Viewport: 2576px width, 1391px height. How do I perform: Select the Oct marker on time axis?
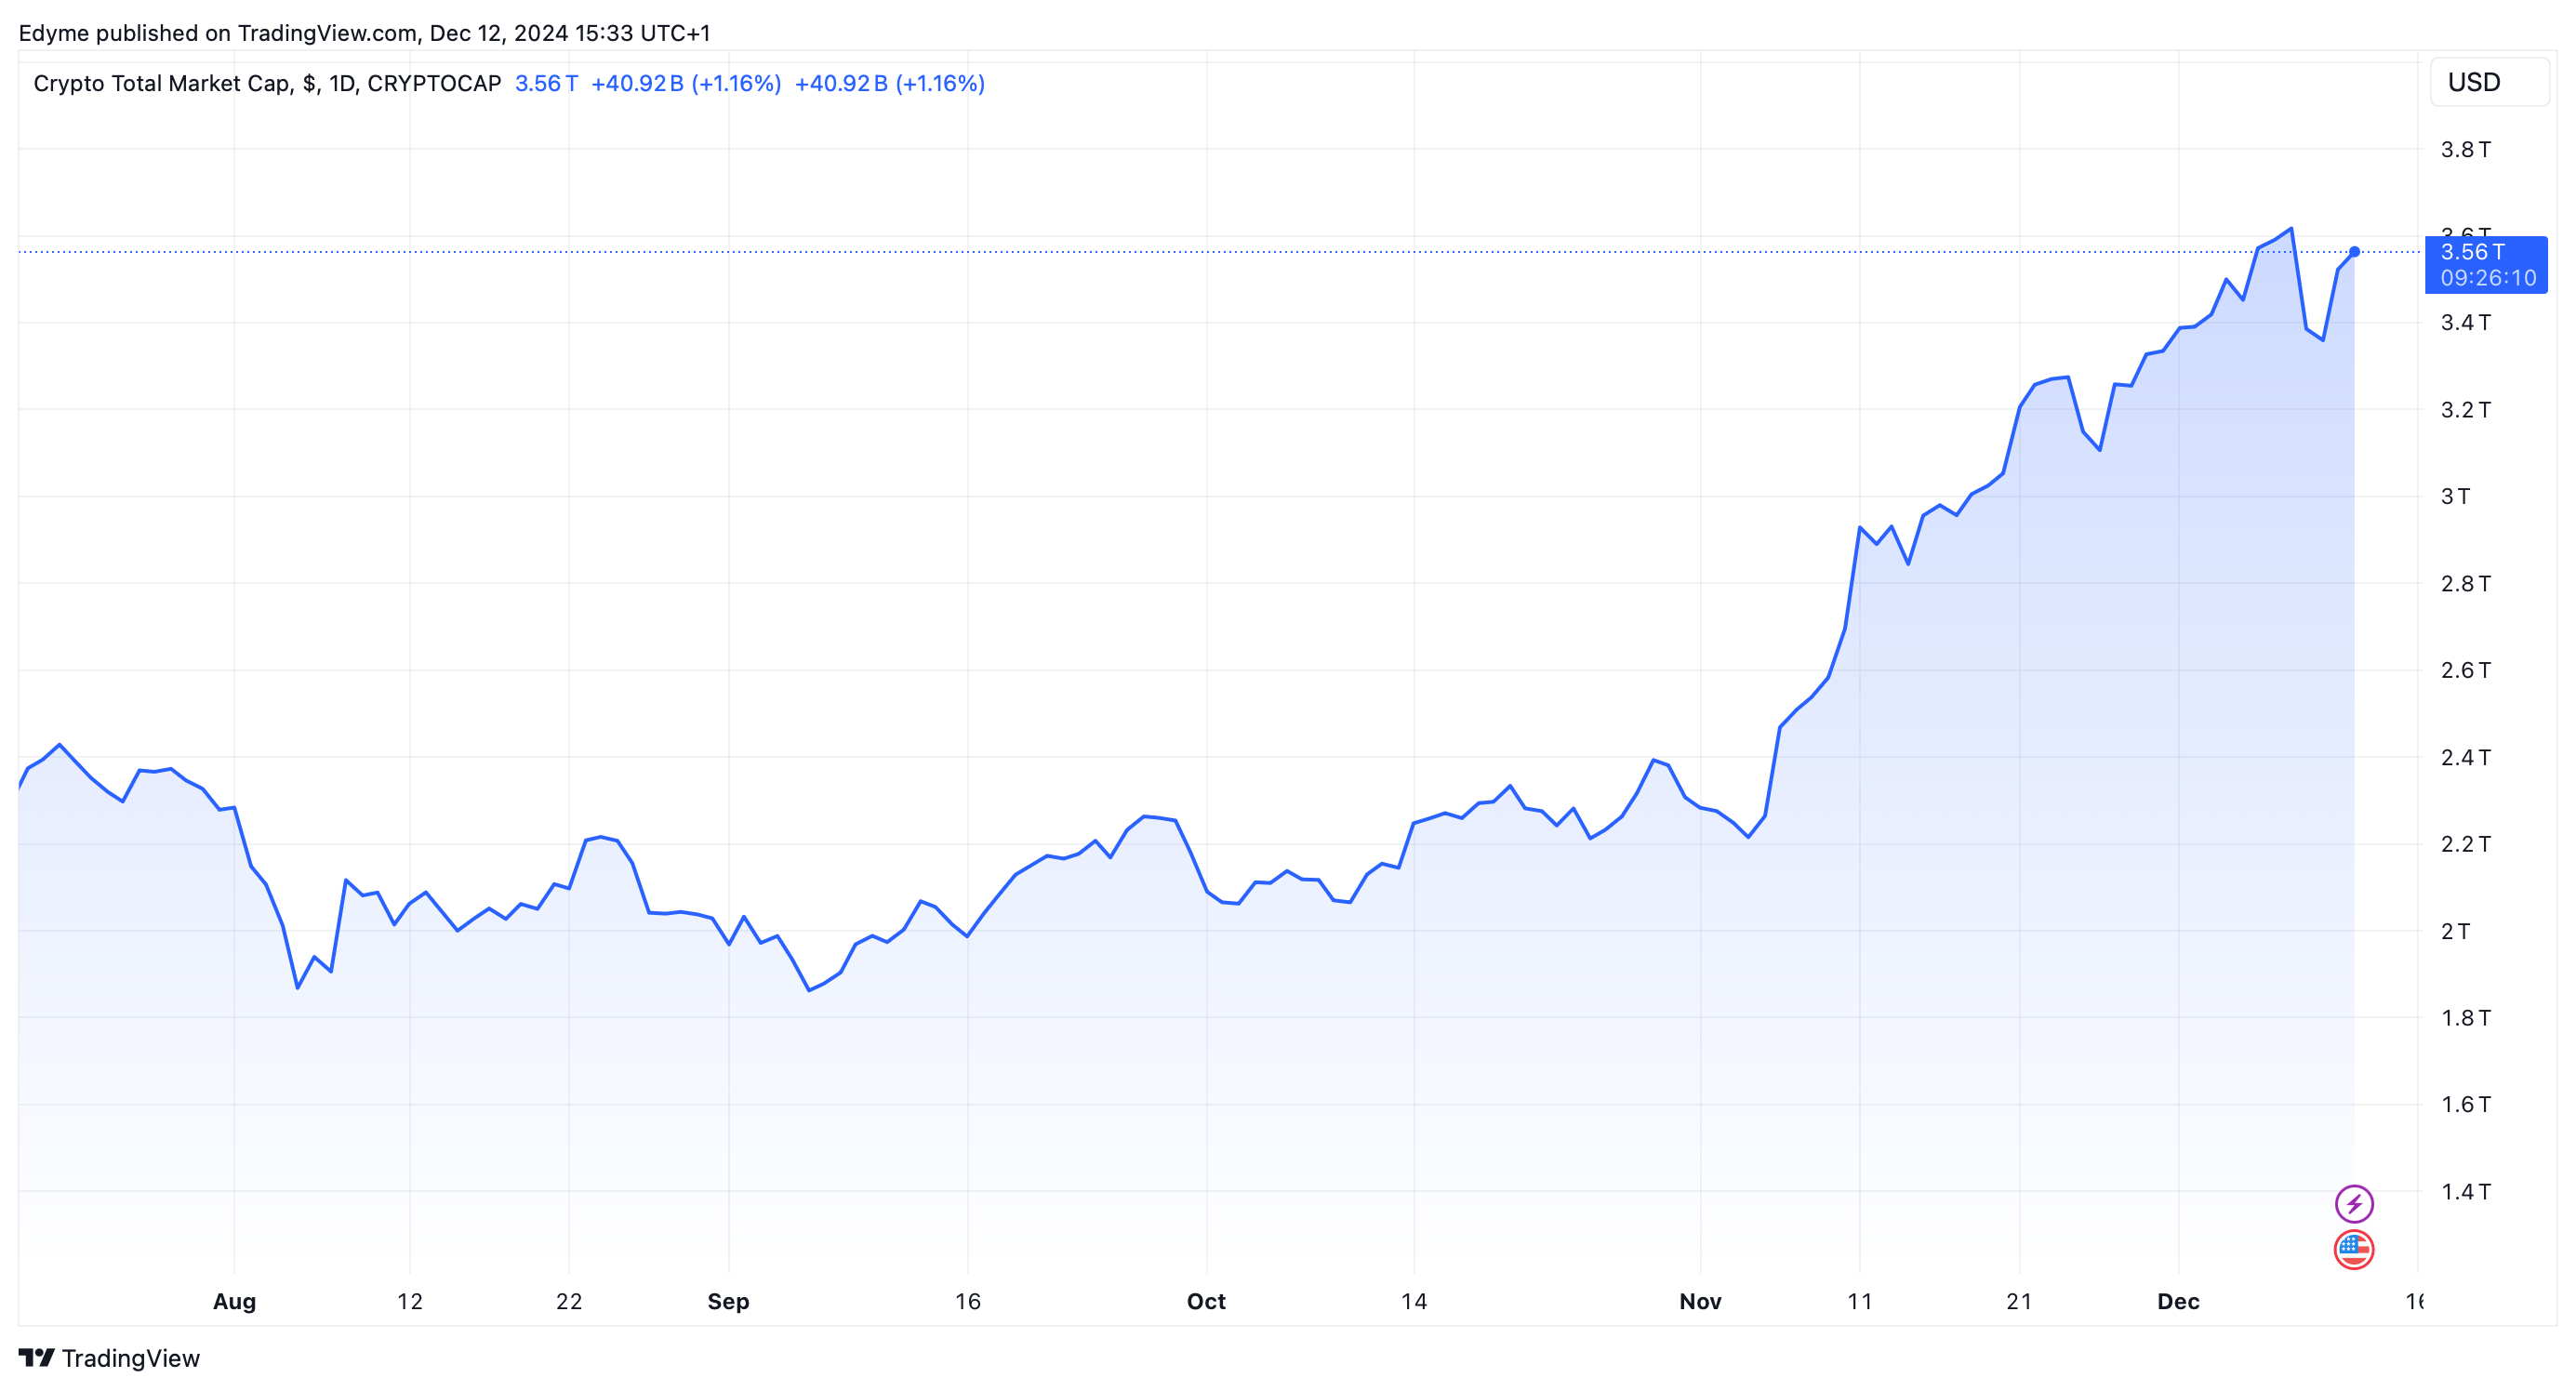pos(1206,1301)
